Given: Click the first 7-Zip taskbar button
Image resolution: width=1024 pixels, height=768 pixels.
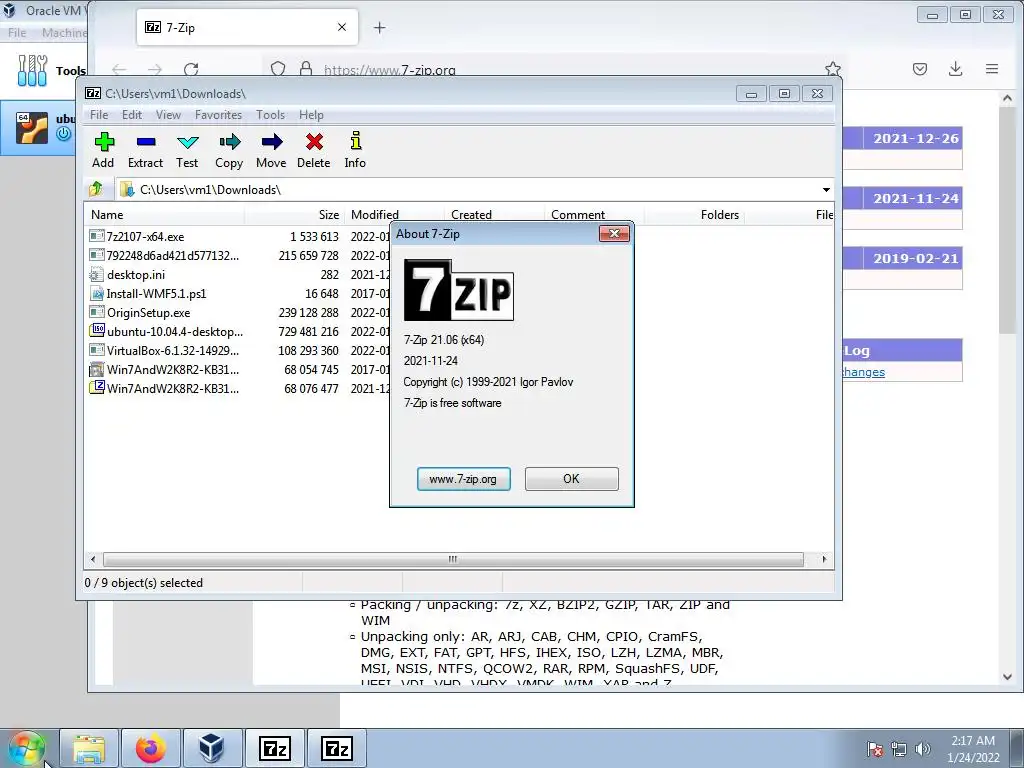Looking at the screenshot, I should pos(274,748).
